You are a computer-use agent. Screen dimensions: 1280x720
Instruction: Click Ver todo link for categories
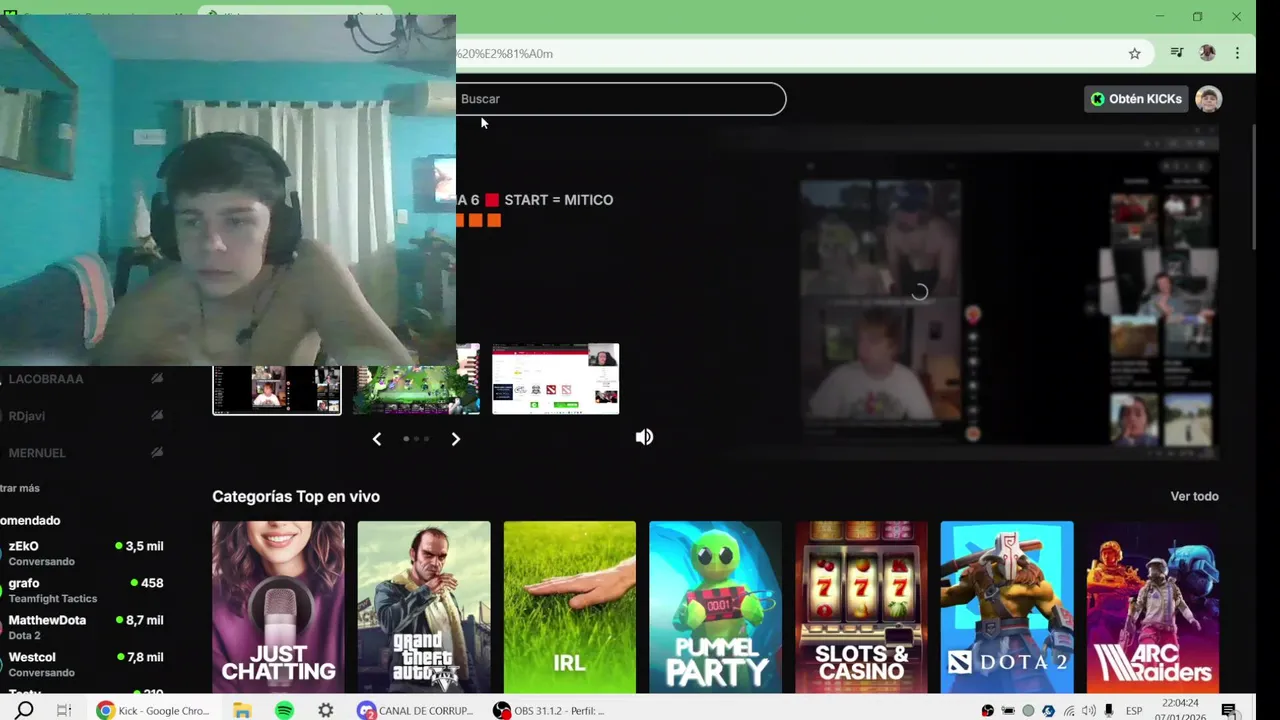tap(1194, 496)
